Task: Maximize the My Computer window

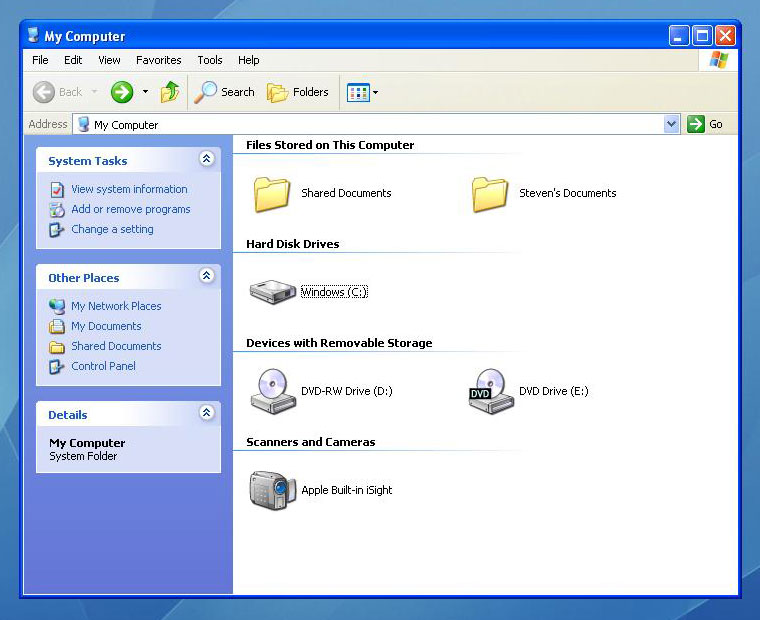Action: pyautogui.click(x=702, y=35)
